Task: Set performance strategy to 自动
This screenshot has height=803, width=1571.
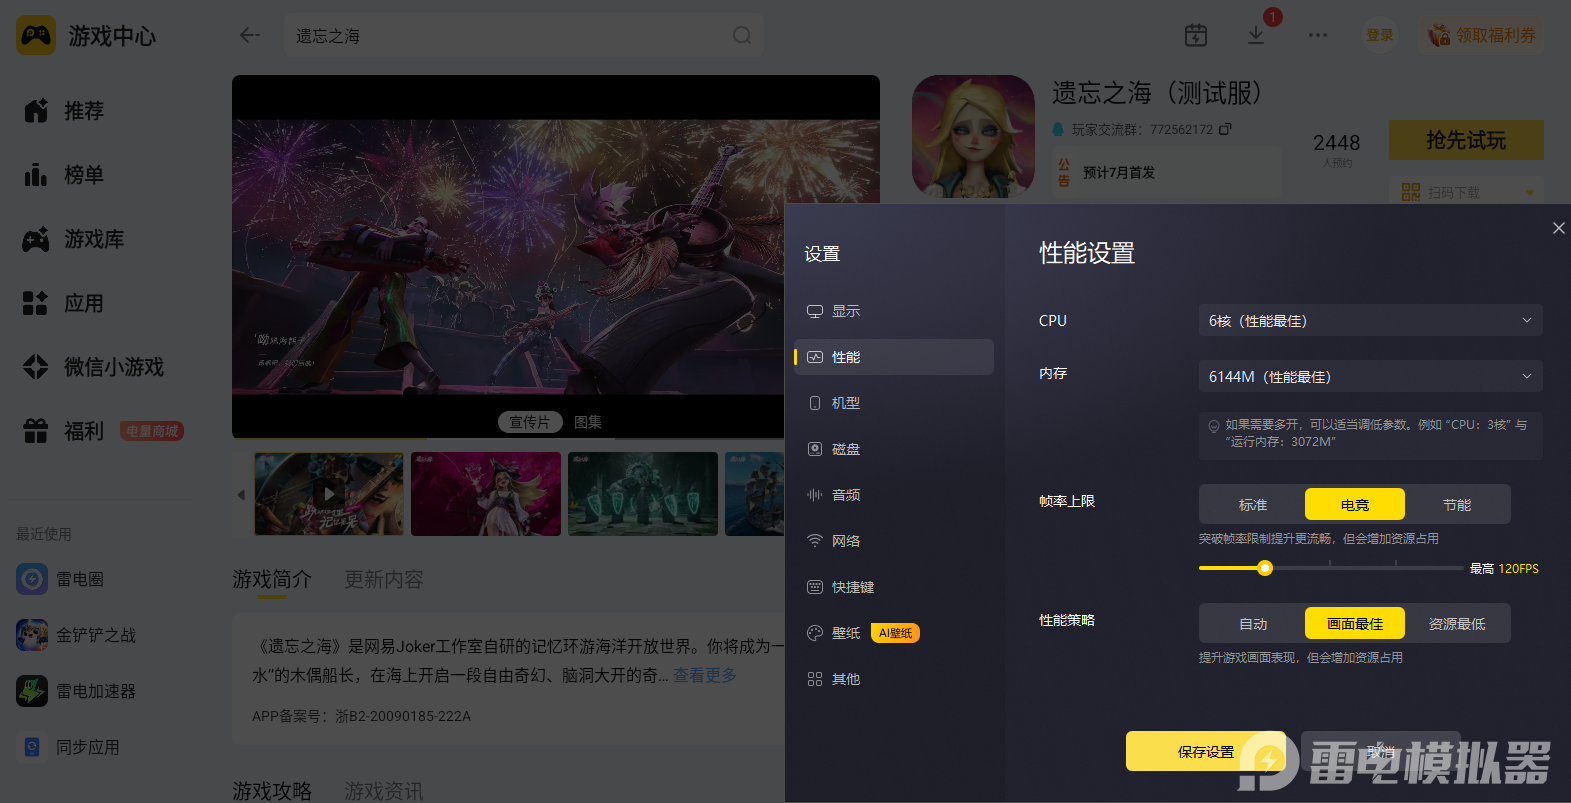Action: [x=1253, y=624]
